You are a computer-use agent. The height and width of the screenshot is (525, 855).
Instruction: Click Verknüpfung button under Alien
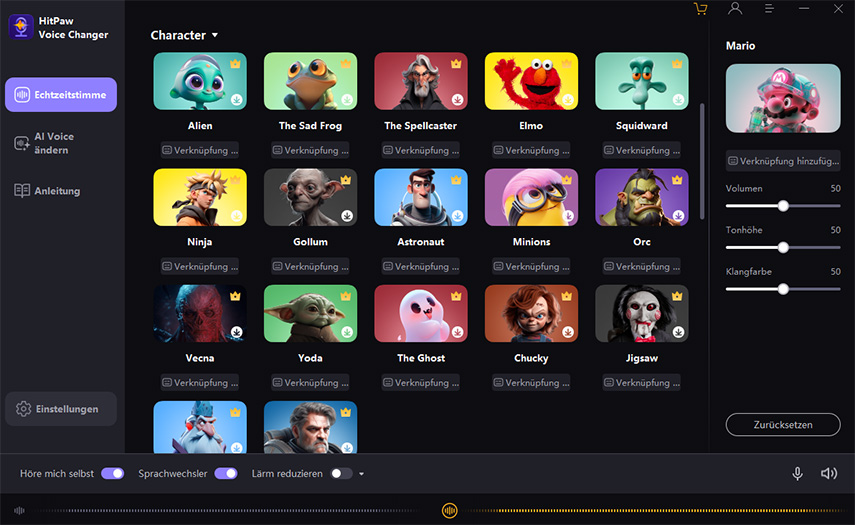click(200, 150)
